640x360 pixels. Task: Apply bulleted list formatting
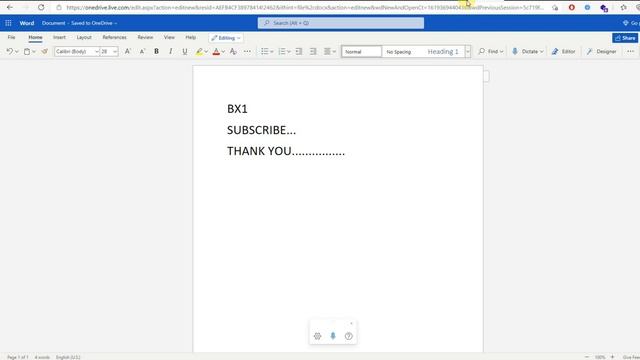[265, 51]
